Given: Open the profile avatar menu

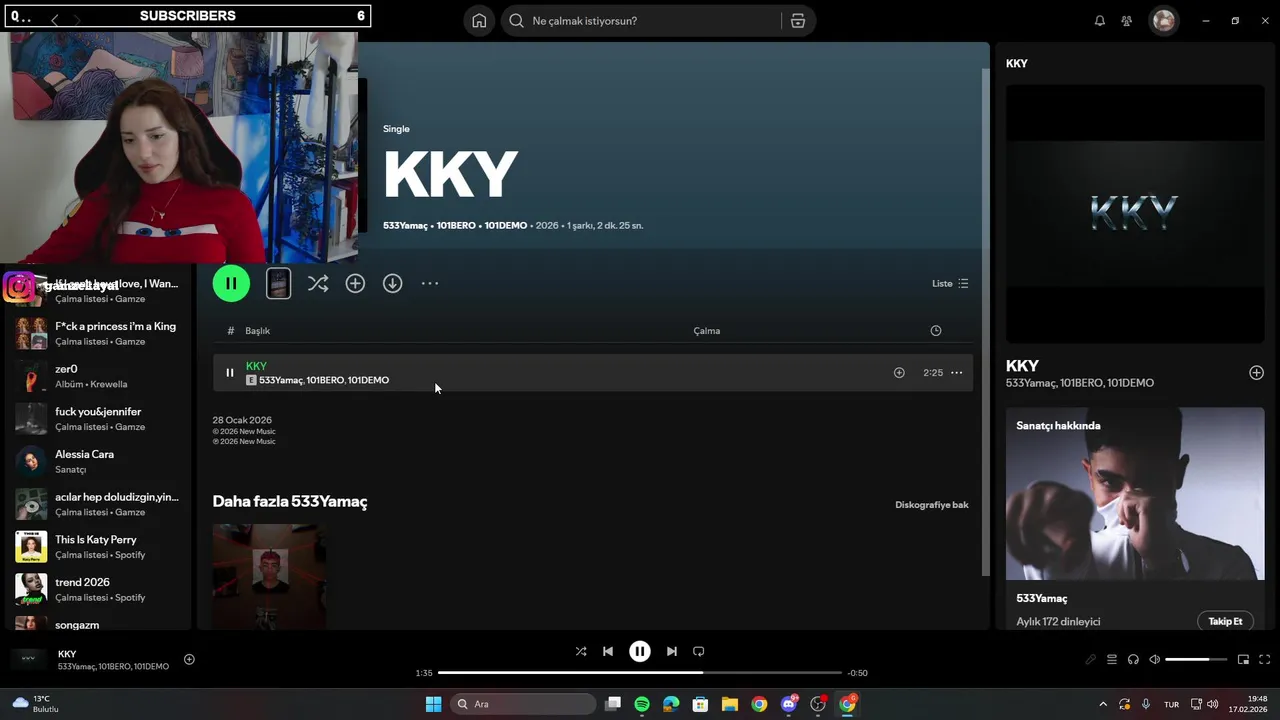Looking at the screenshot, I should point(1164,21).
